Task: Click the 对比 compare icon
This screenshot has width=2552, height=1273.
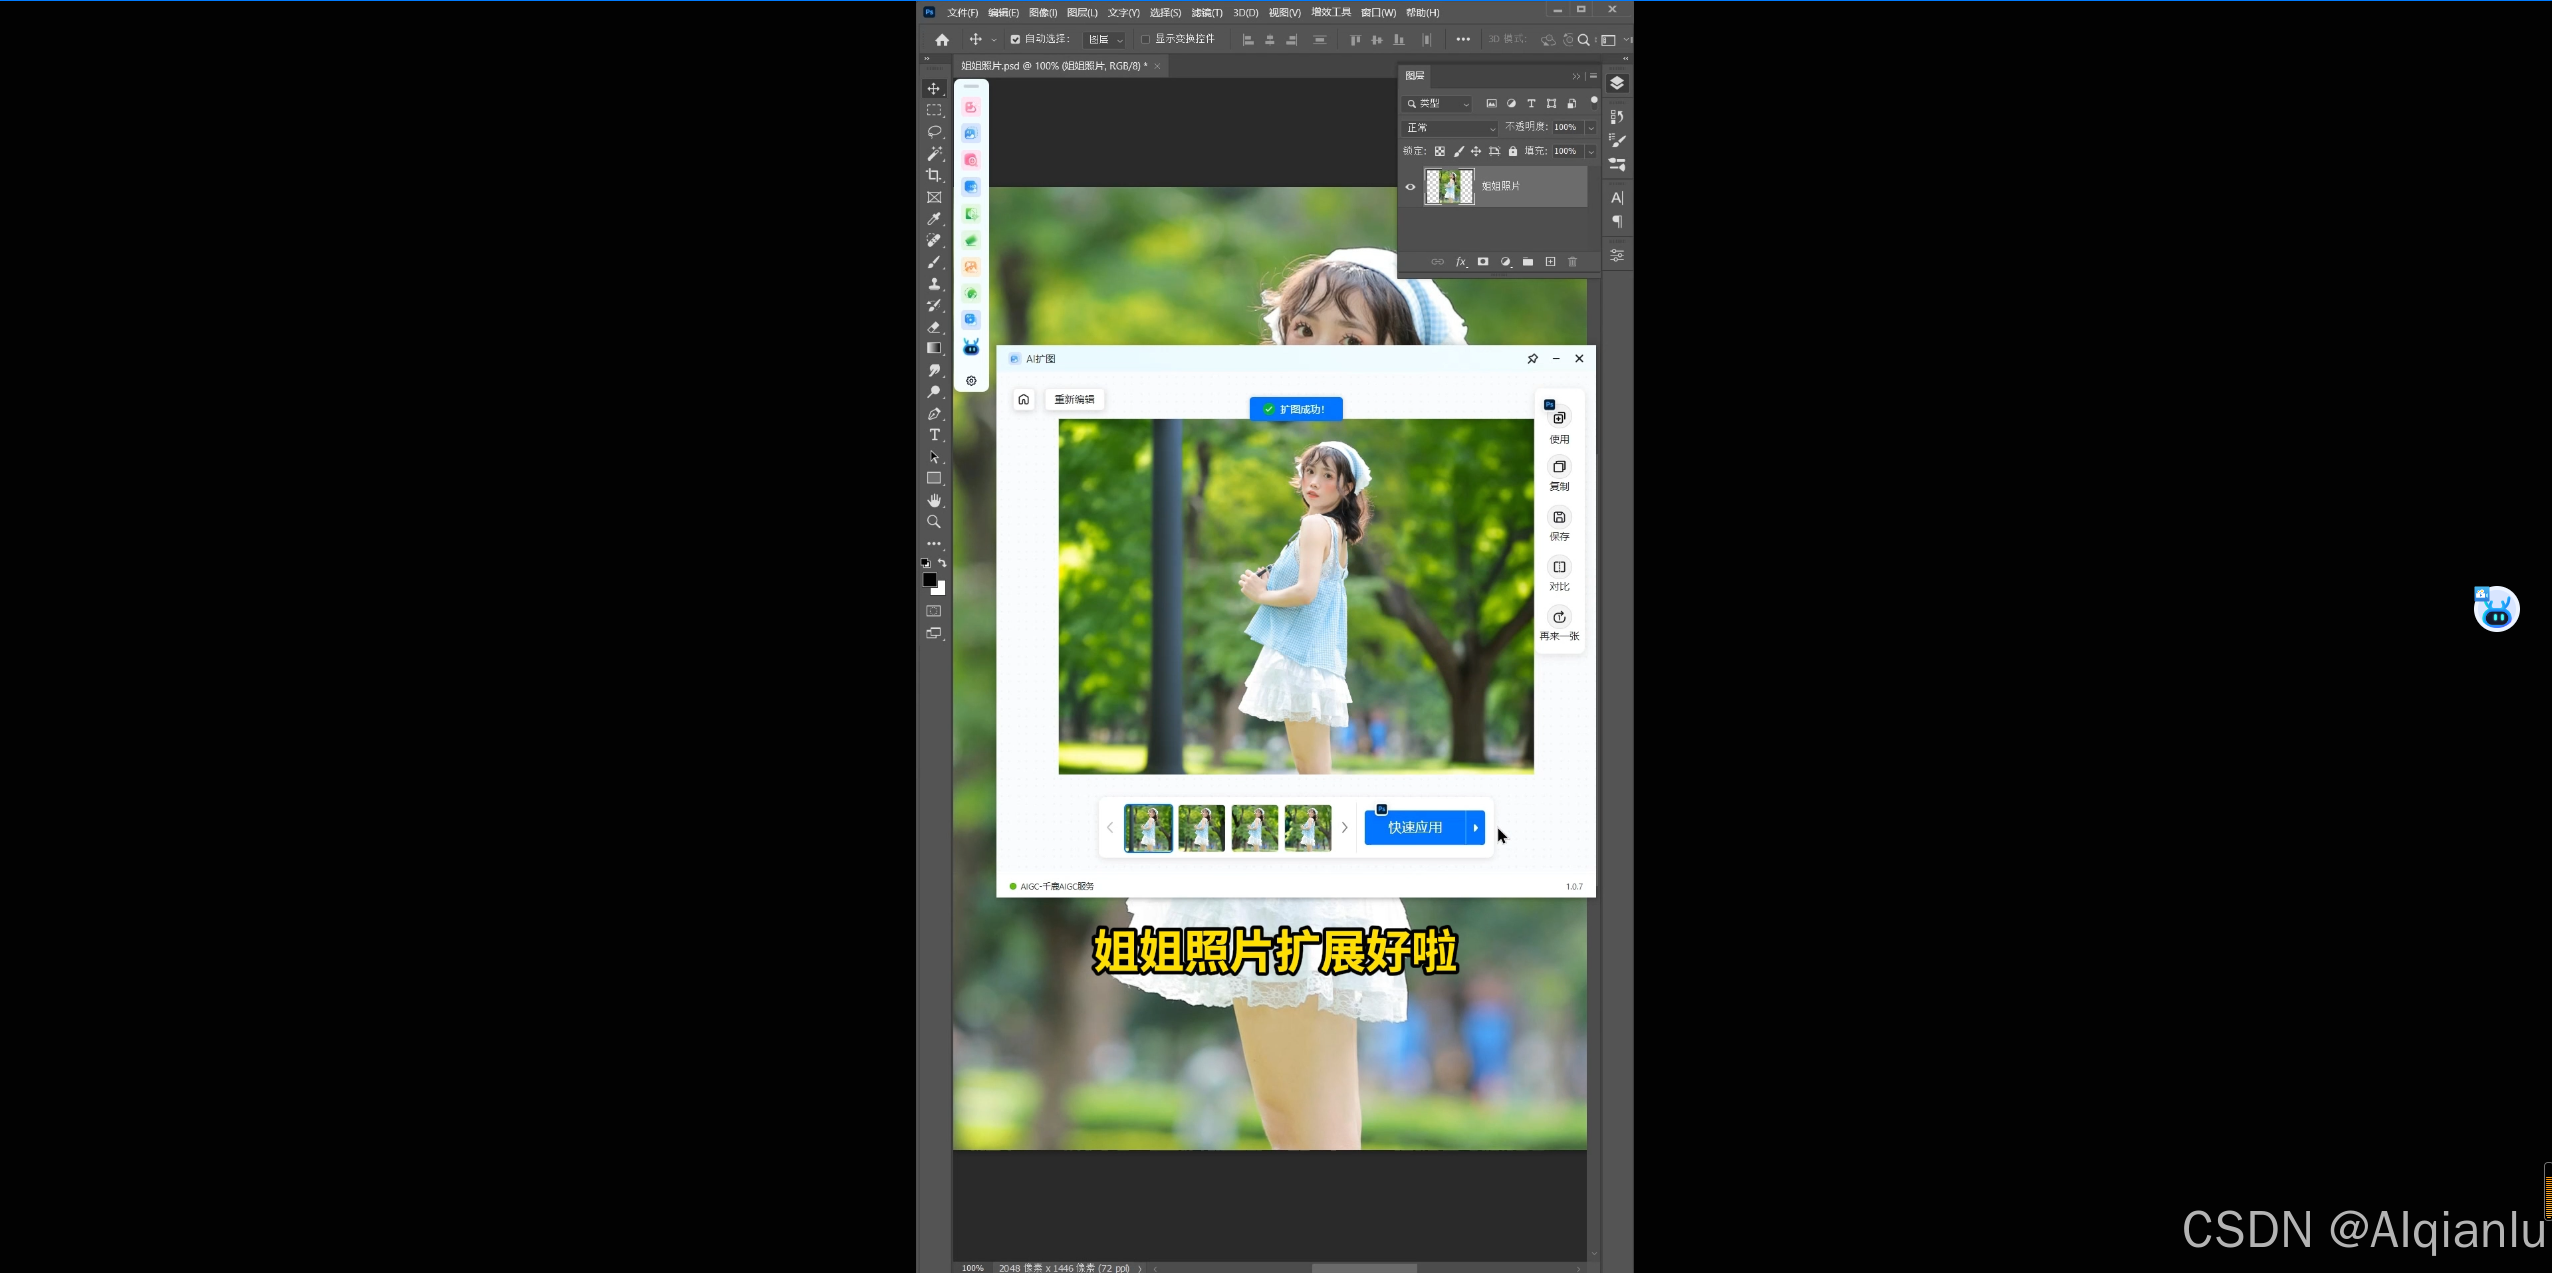Action: tap(1559, 567)
